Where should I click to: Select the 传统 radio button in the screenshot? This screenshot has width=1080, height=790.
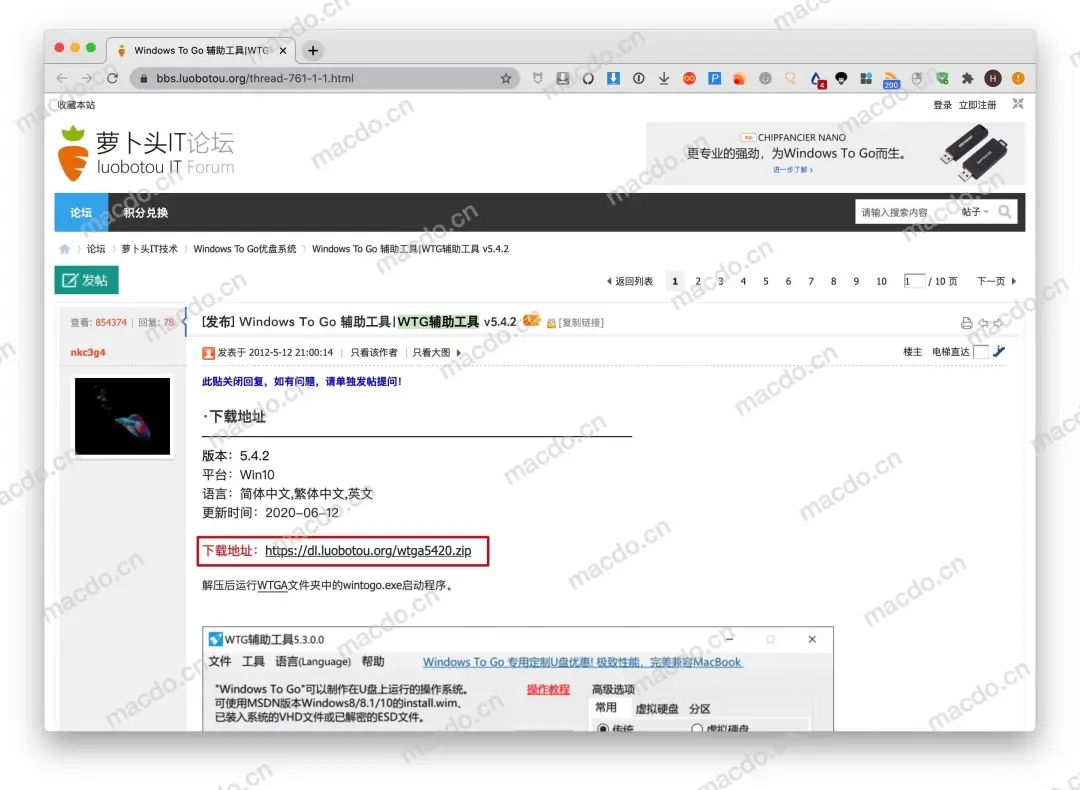click(603, 729)
